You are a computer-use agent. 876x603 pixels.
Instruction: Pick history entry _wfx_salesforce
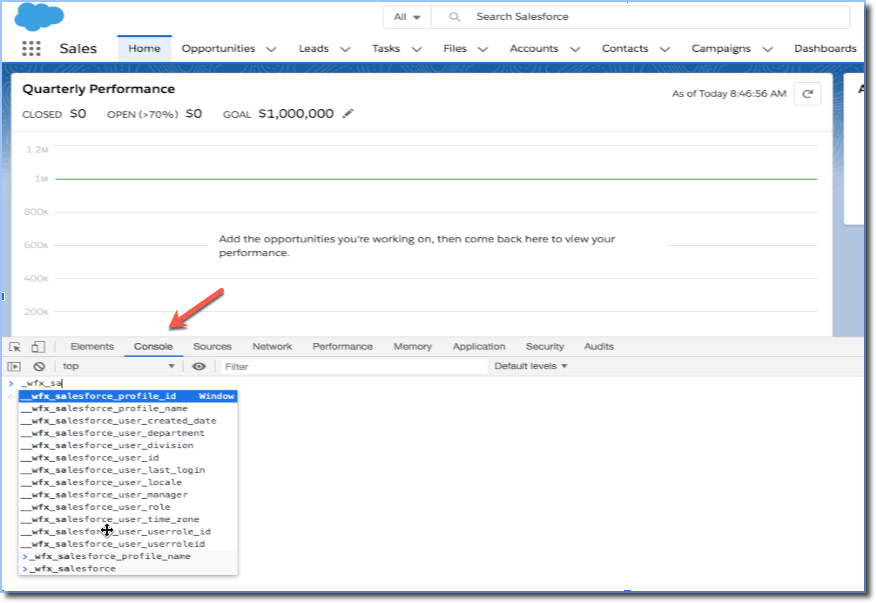(x=128, y=568)
